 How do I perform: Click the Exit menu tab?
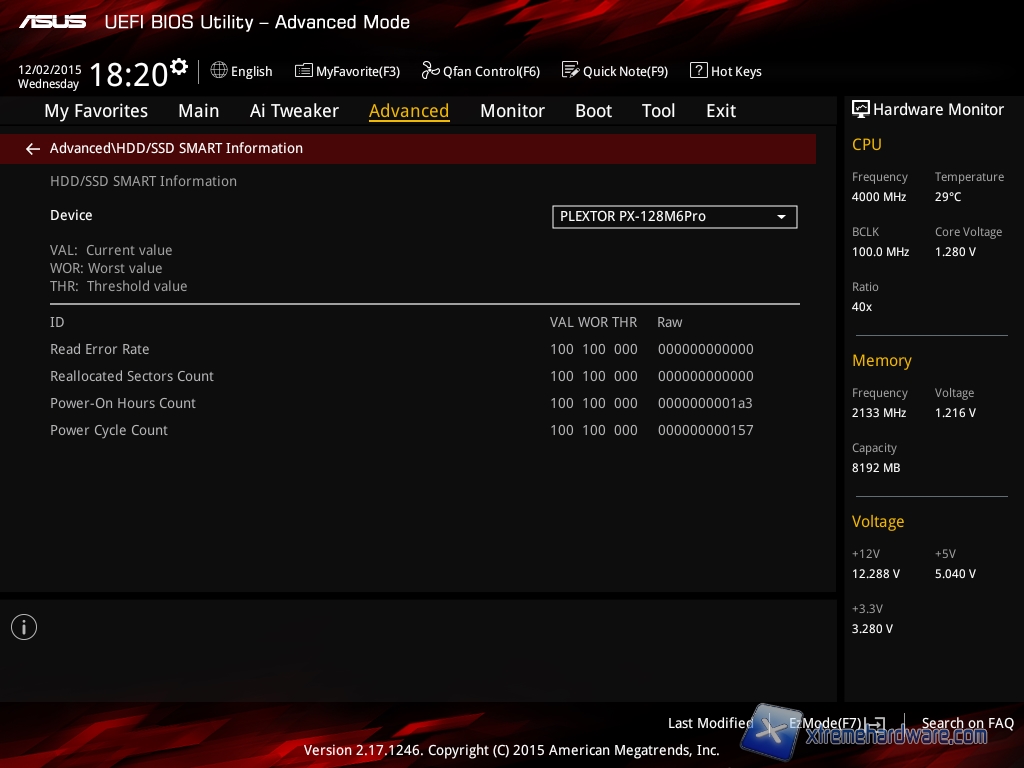tap(720, 111)
